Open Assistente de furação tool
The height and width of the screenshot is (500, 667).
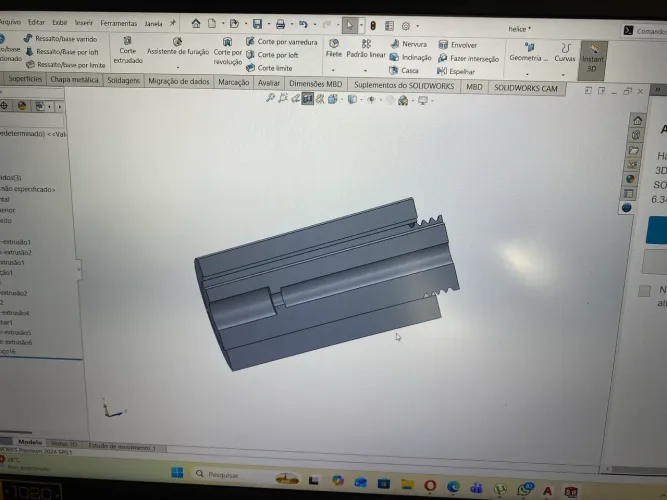(178, 46)
